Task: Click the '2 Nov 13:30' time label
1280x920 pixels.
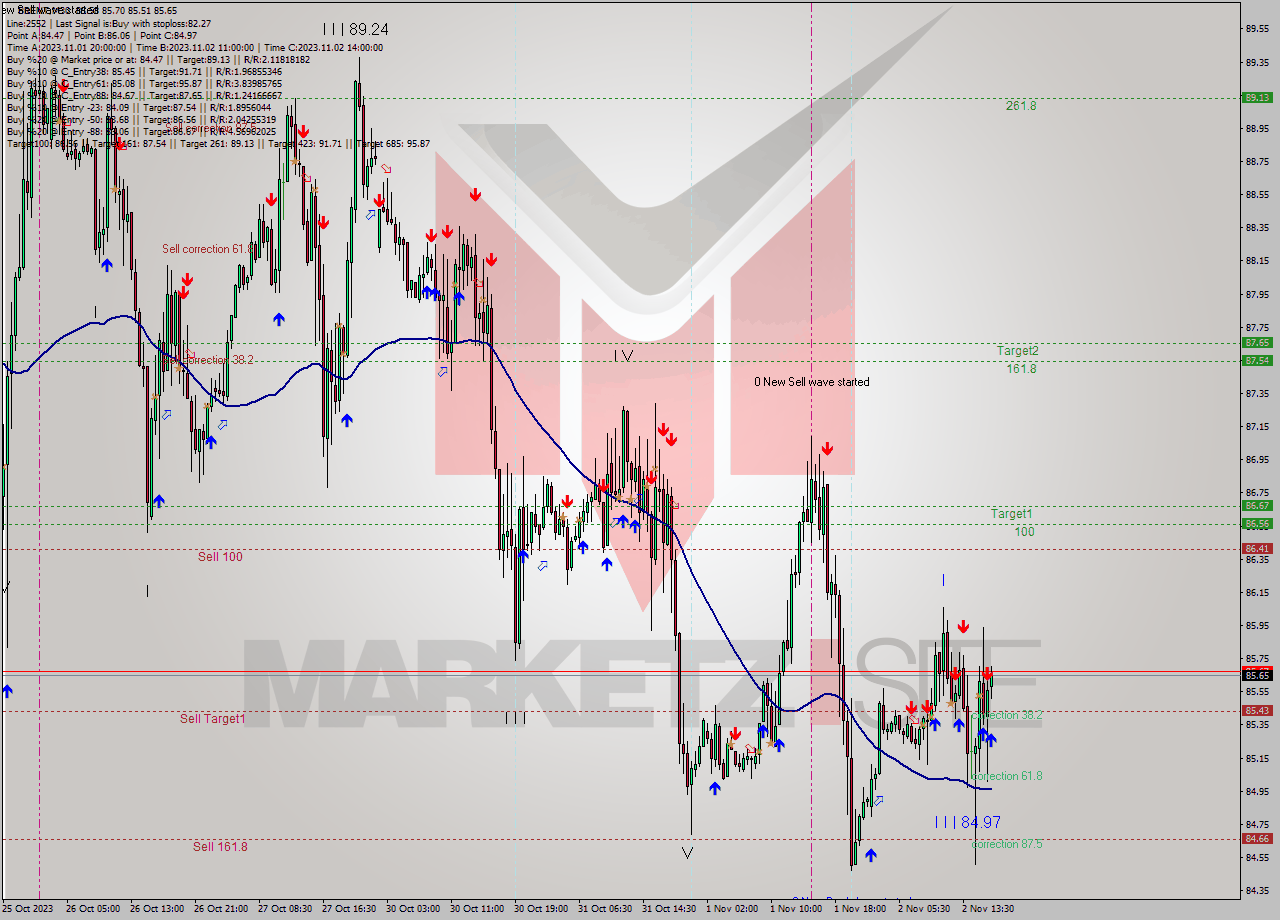Action: click(x=987, y=909)
